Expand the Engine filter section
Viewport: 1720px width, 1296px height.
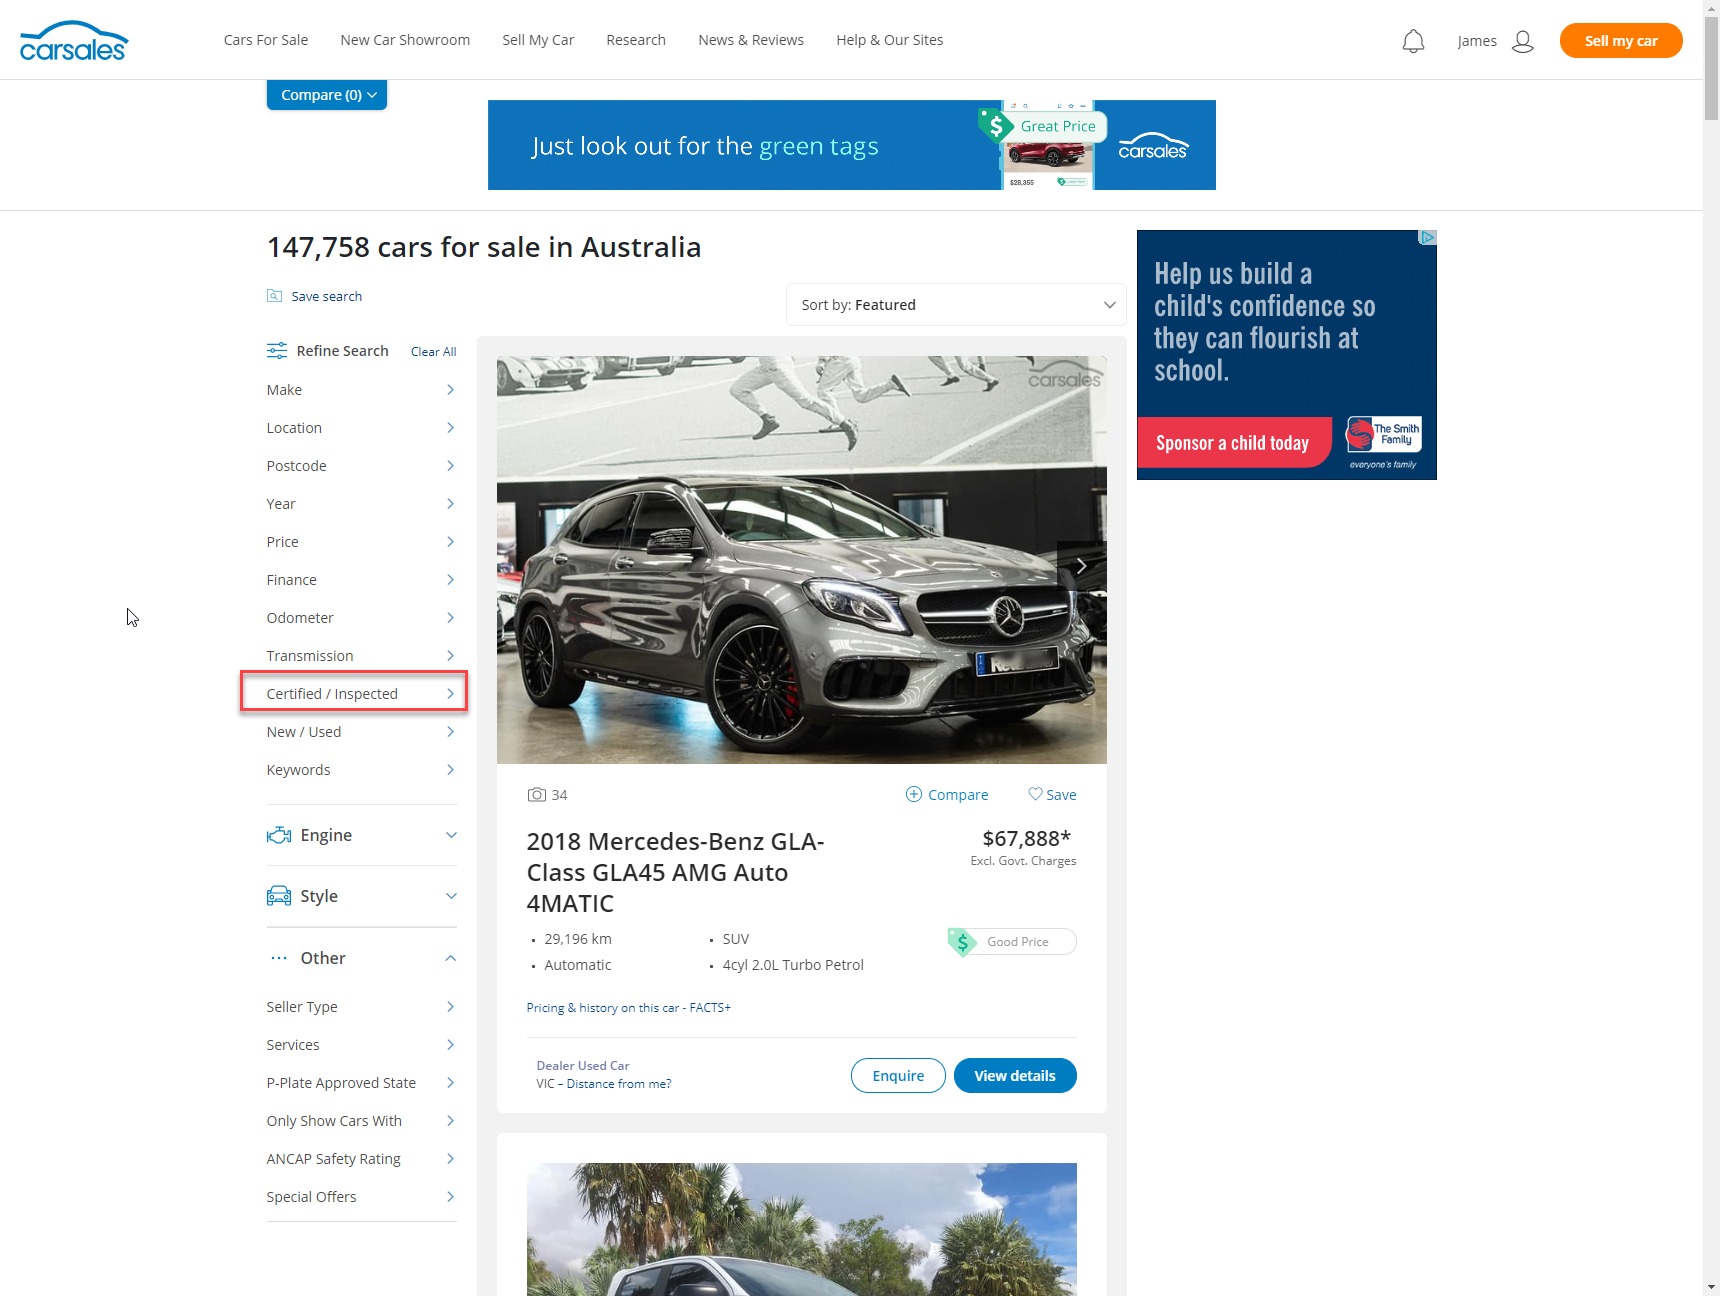361,835
